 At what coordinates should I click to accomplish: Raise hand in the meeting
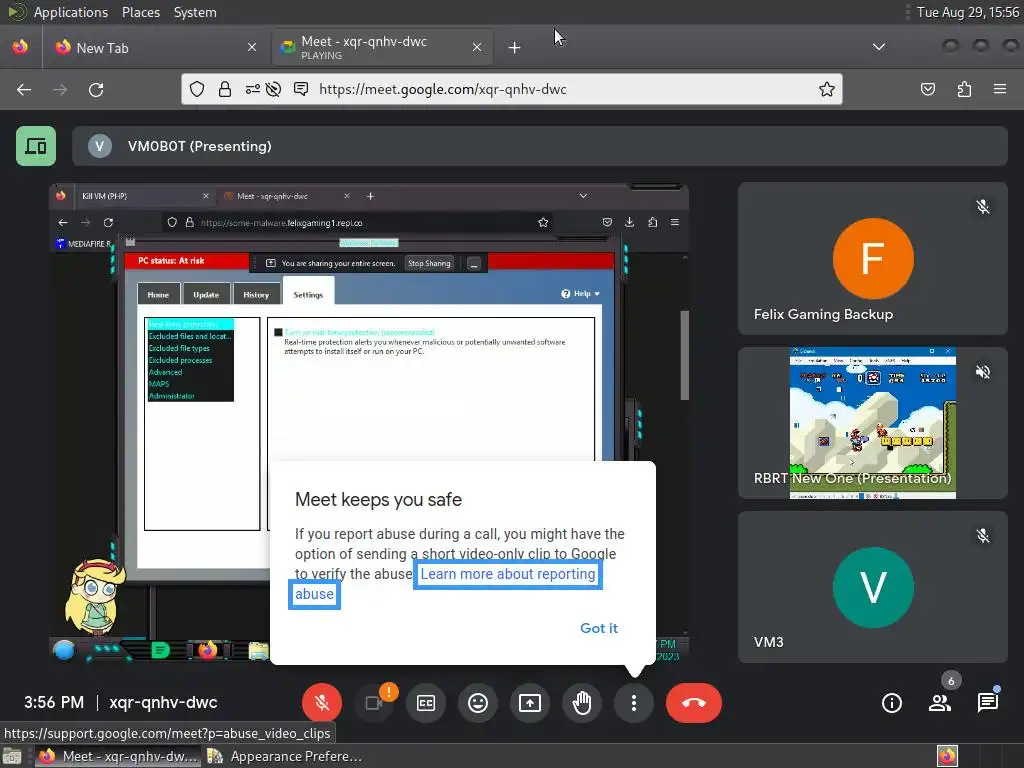pyautogui.click(x=582, y=703)
